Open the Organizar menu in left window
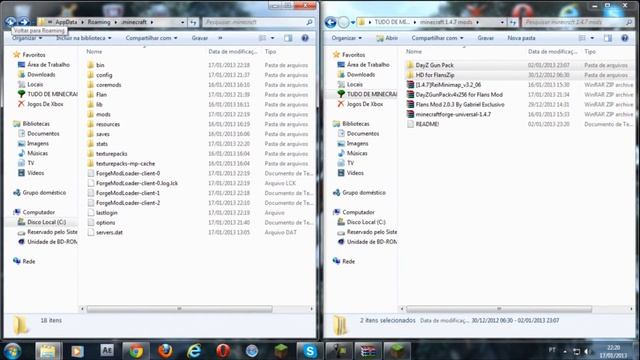 (x=27, y=38)
